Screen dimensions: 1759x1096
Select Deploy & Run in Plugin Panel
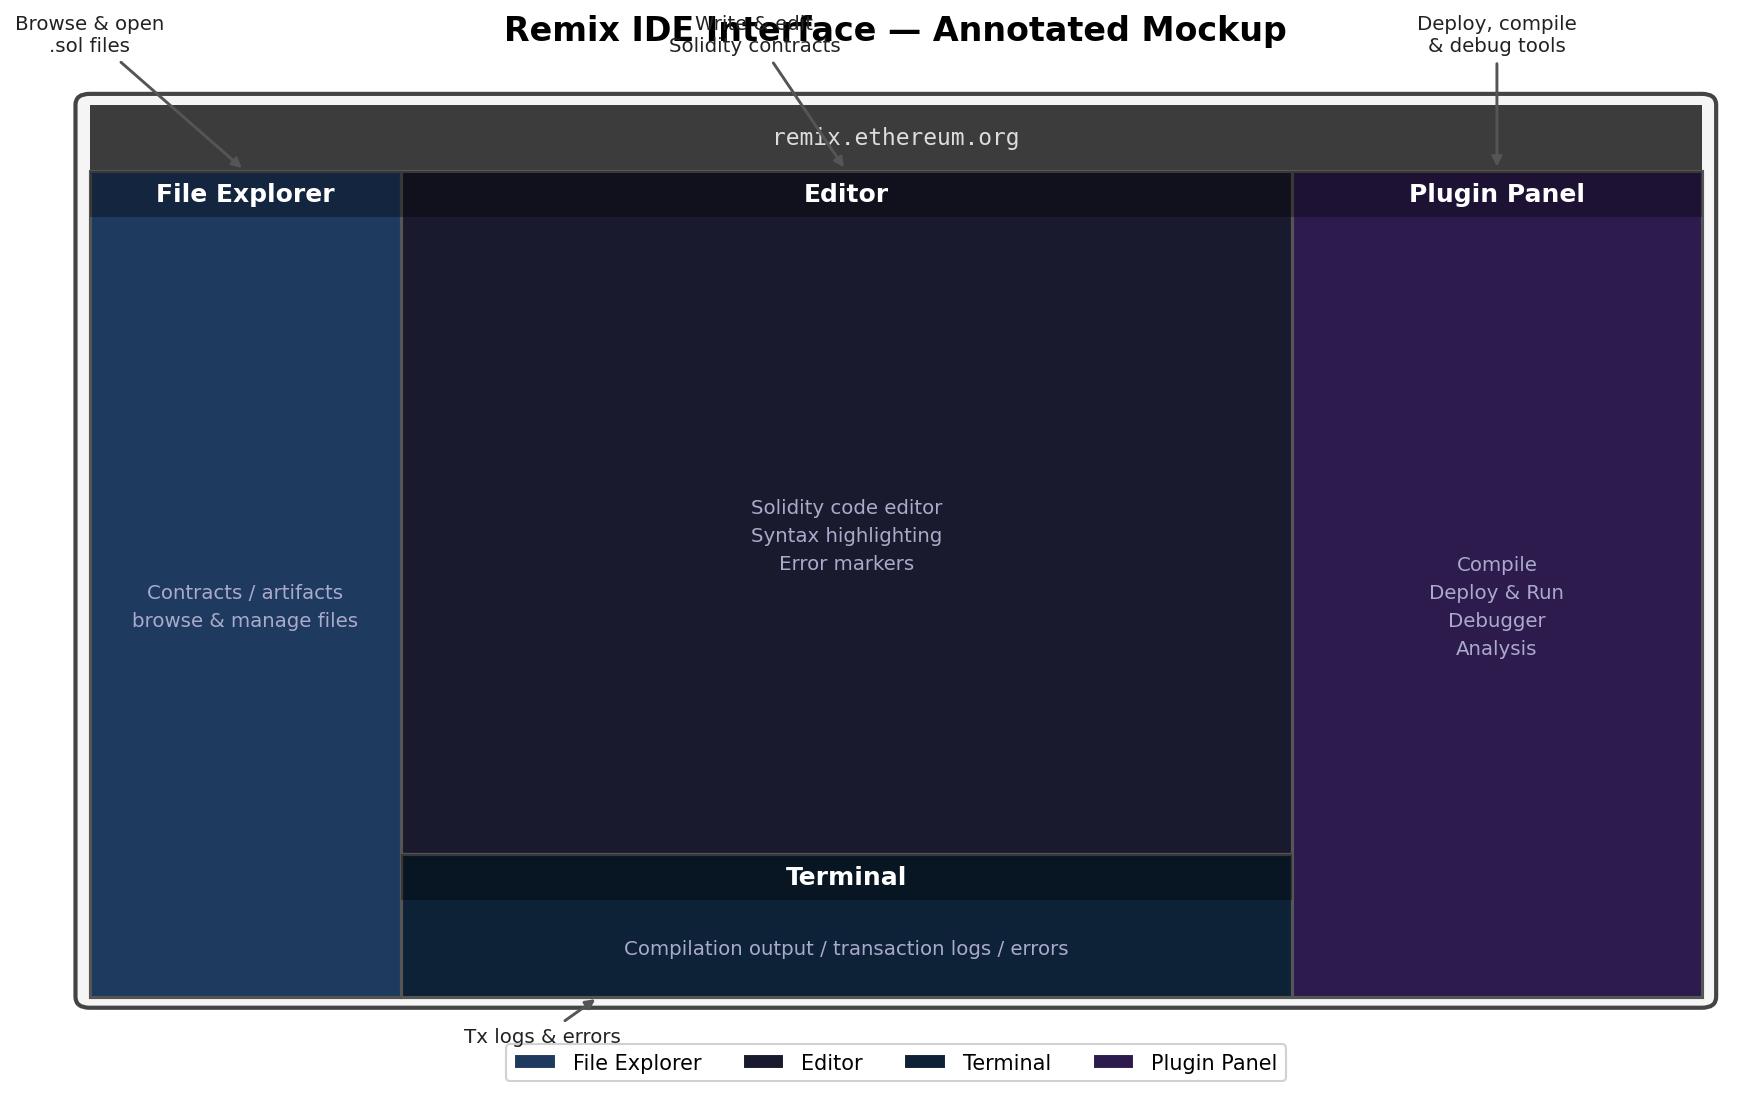1495,592
